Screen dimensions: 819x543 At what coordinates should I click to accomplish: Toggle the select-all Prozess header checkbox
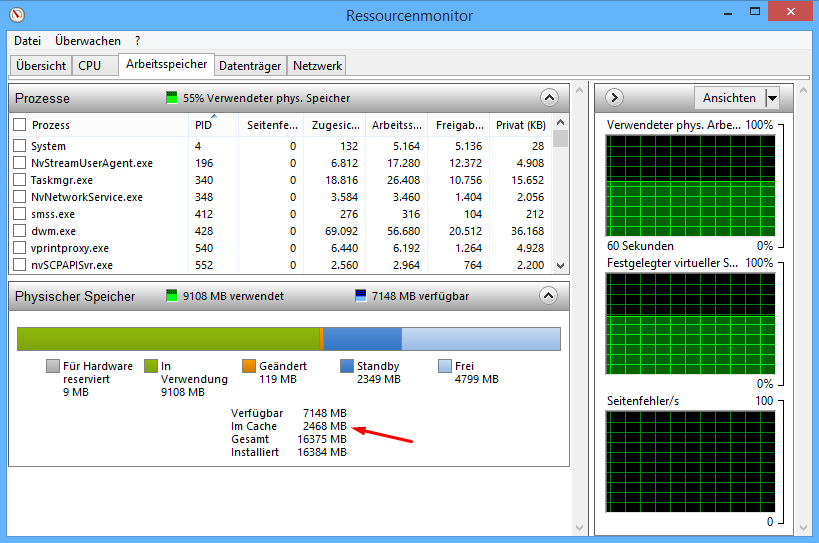tap(19, 125)
